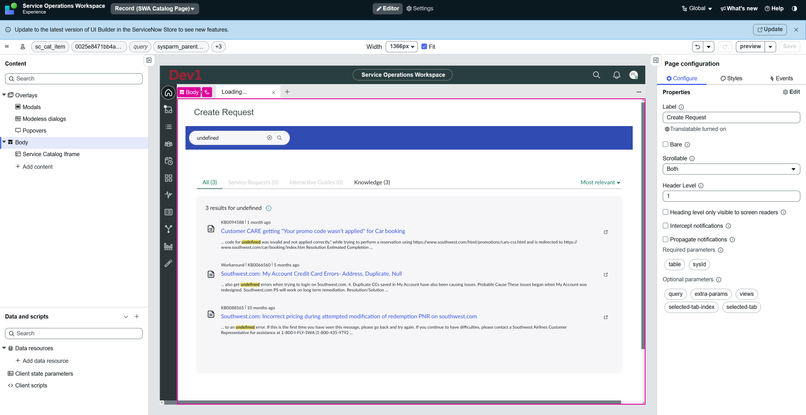Viewport: 806px width, 415px height.
Task: Collapse the Data resources tree node
Action: [x=5, y=348]
